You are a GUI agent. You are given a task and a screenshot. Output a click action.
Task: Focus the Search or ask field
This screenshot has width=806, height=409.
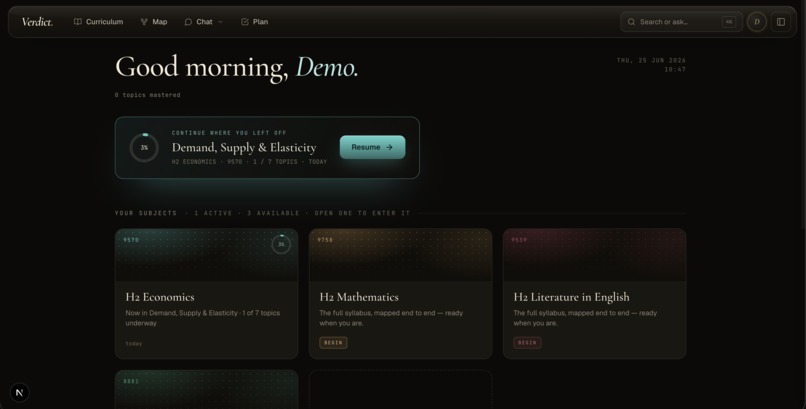[x=681, y=22]
